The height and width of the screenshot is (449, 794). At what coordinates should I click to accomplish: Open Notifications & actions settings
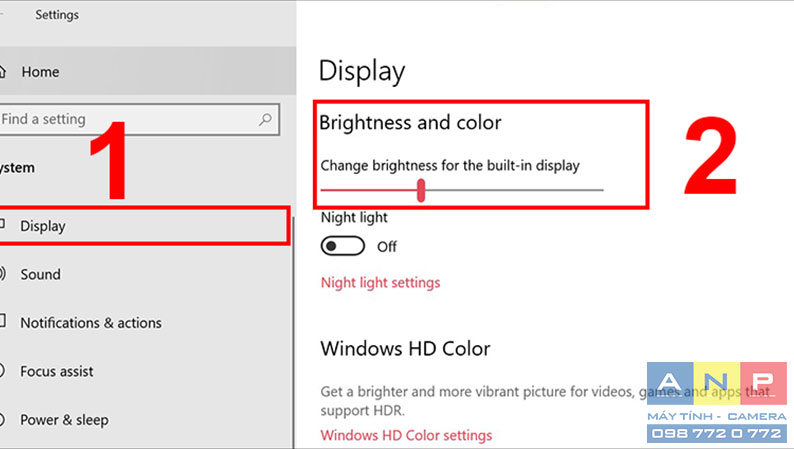pyautogui.click(x=146, y=323)
